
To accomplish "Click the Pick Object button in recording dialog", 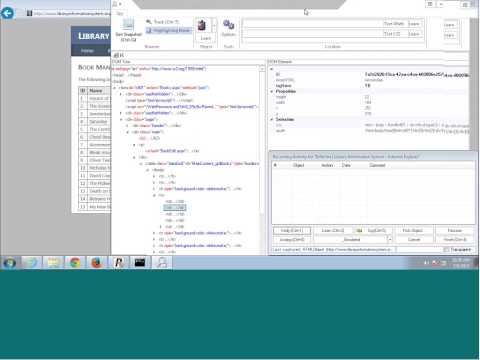I will [x=413, y=231].
